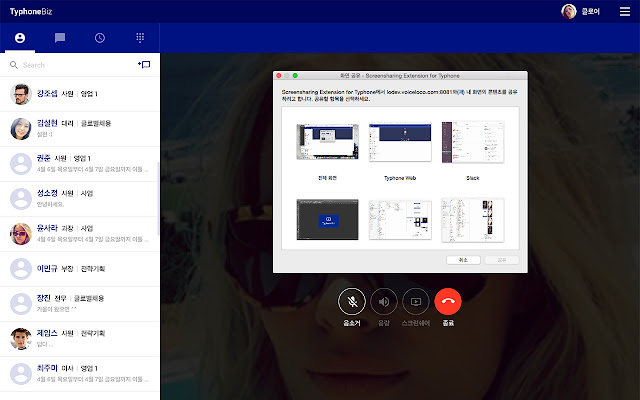640x400 pixels.
Task: Toggle the speaker volume button
Action: pos(384,302)
